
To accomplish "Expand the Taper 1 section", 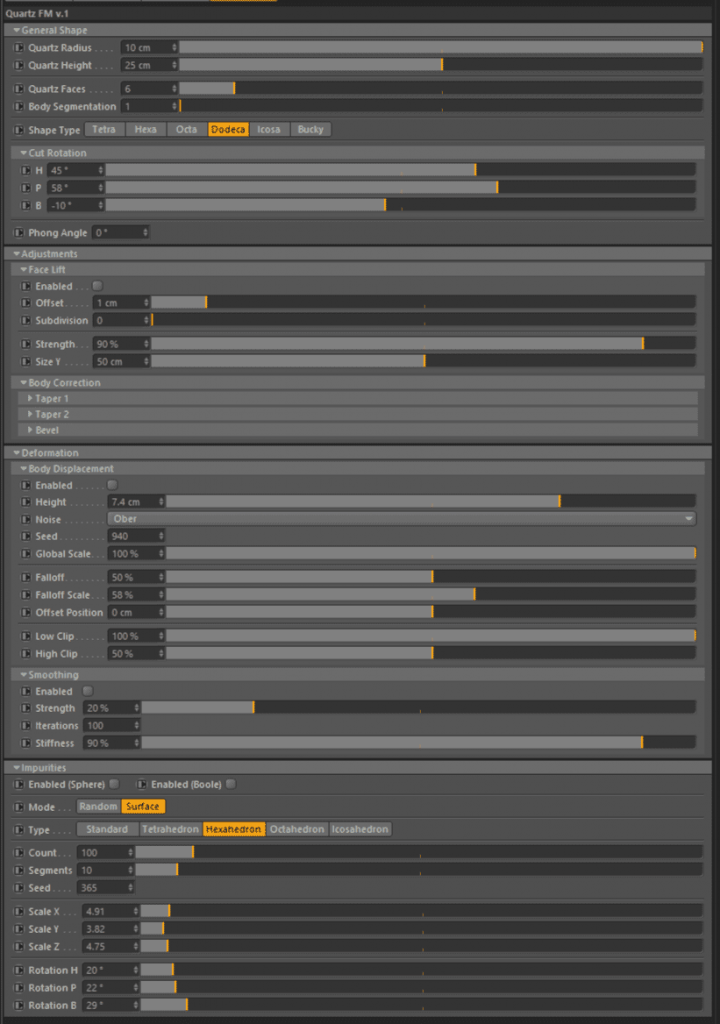I will click(x=30, y=398).
